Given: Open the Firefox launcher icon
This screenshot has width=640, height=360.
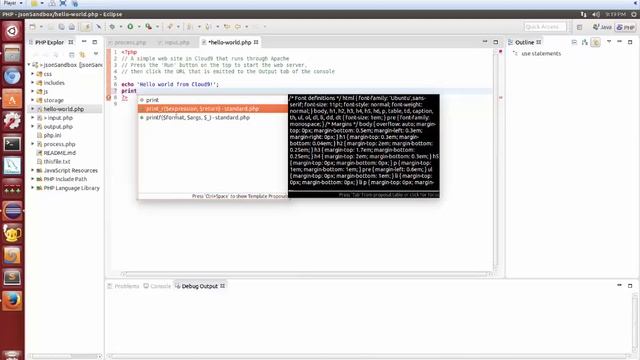Looking at the screenshot, I should [x=12, y=301].
